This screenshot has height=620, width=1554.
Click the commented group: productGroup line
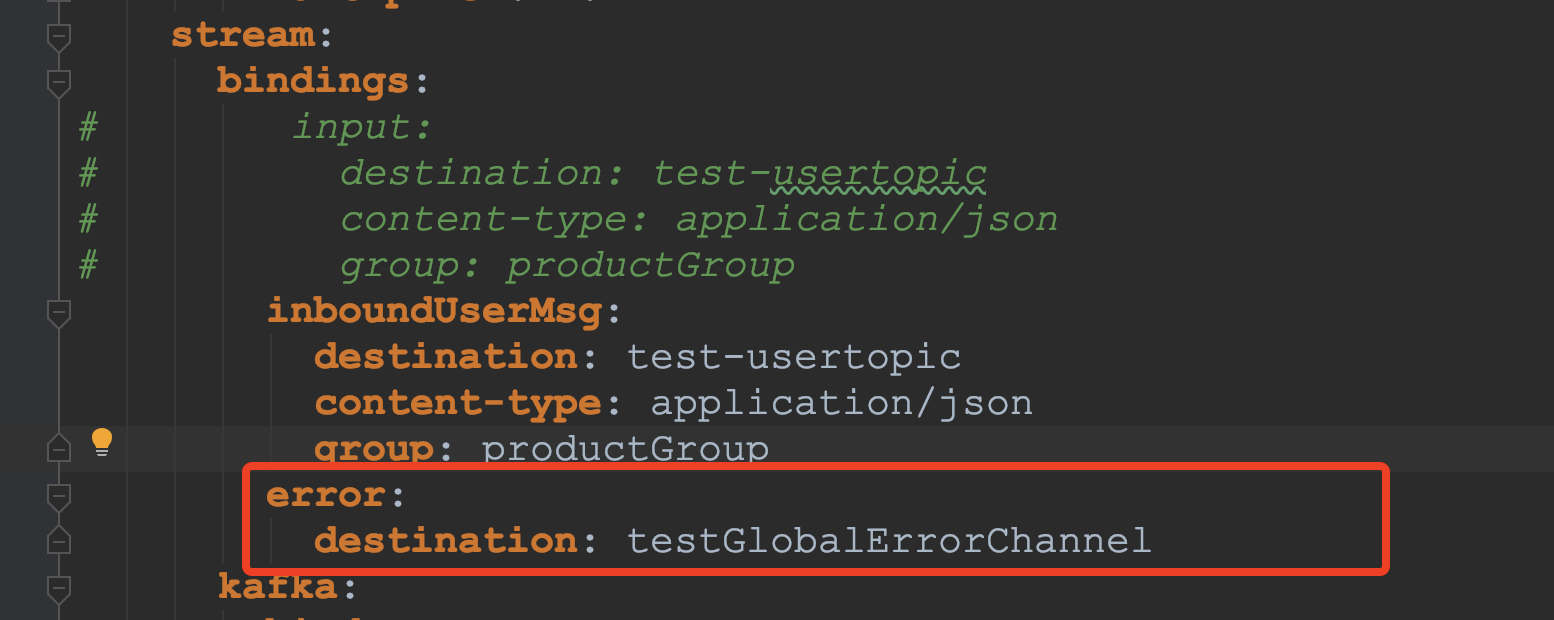coord(567,265)
